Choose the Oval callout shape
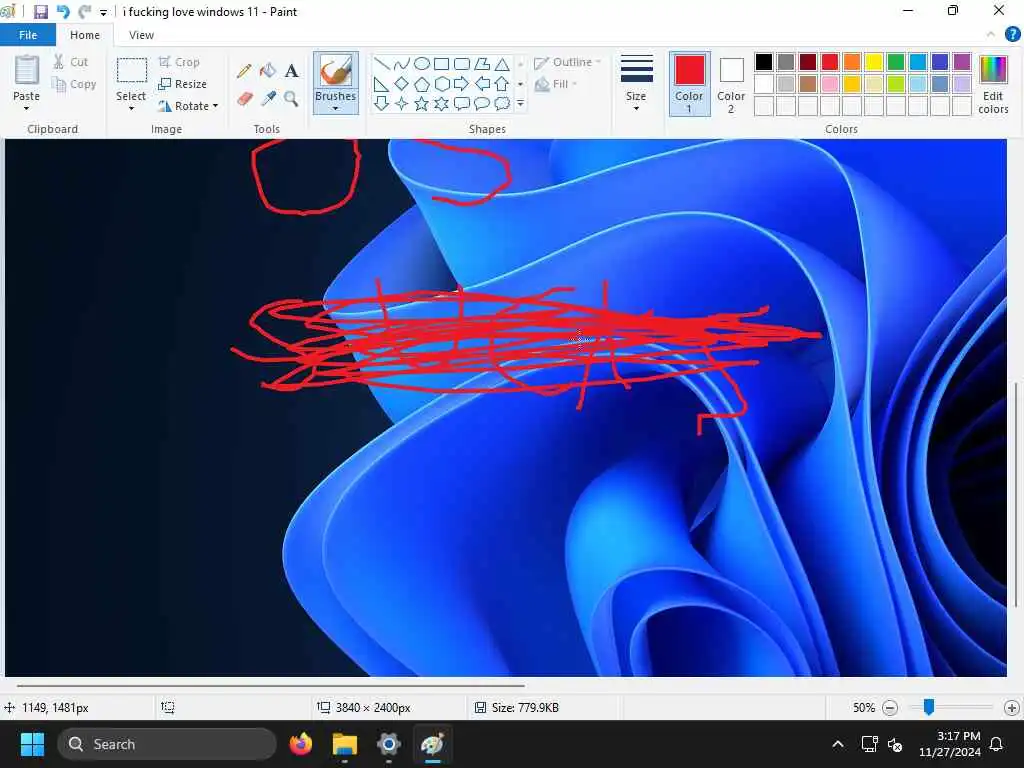1024x768 pixels. click(x=481, y=103)
